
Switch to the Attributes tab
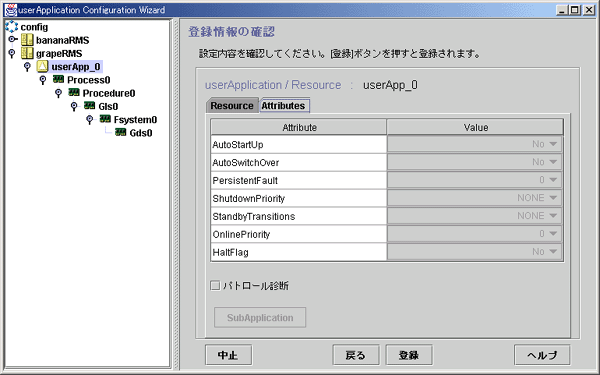[284, 106]
